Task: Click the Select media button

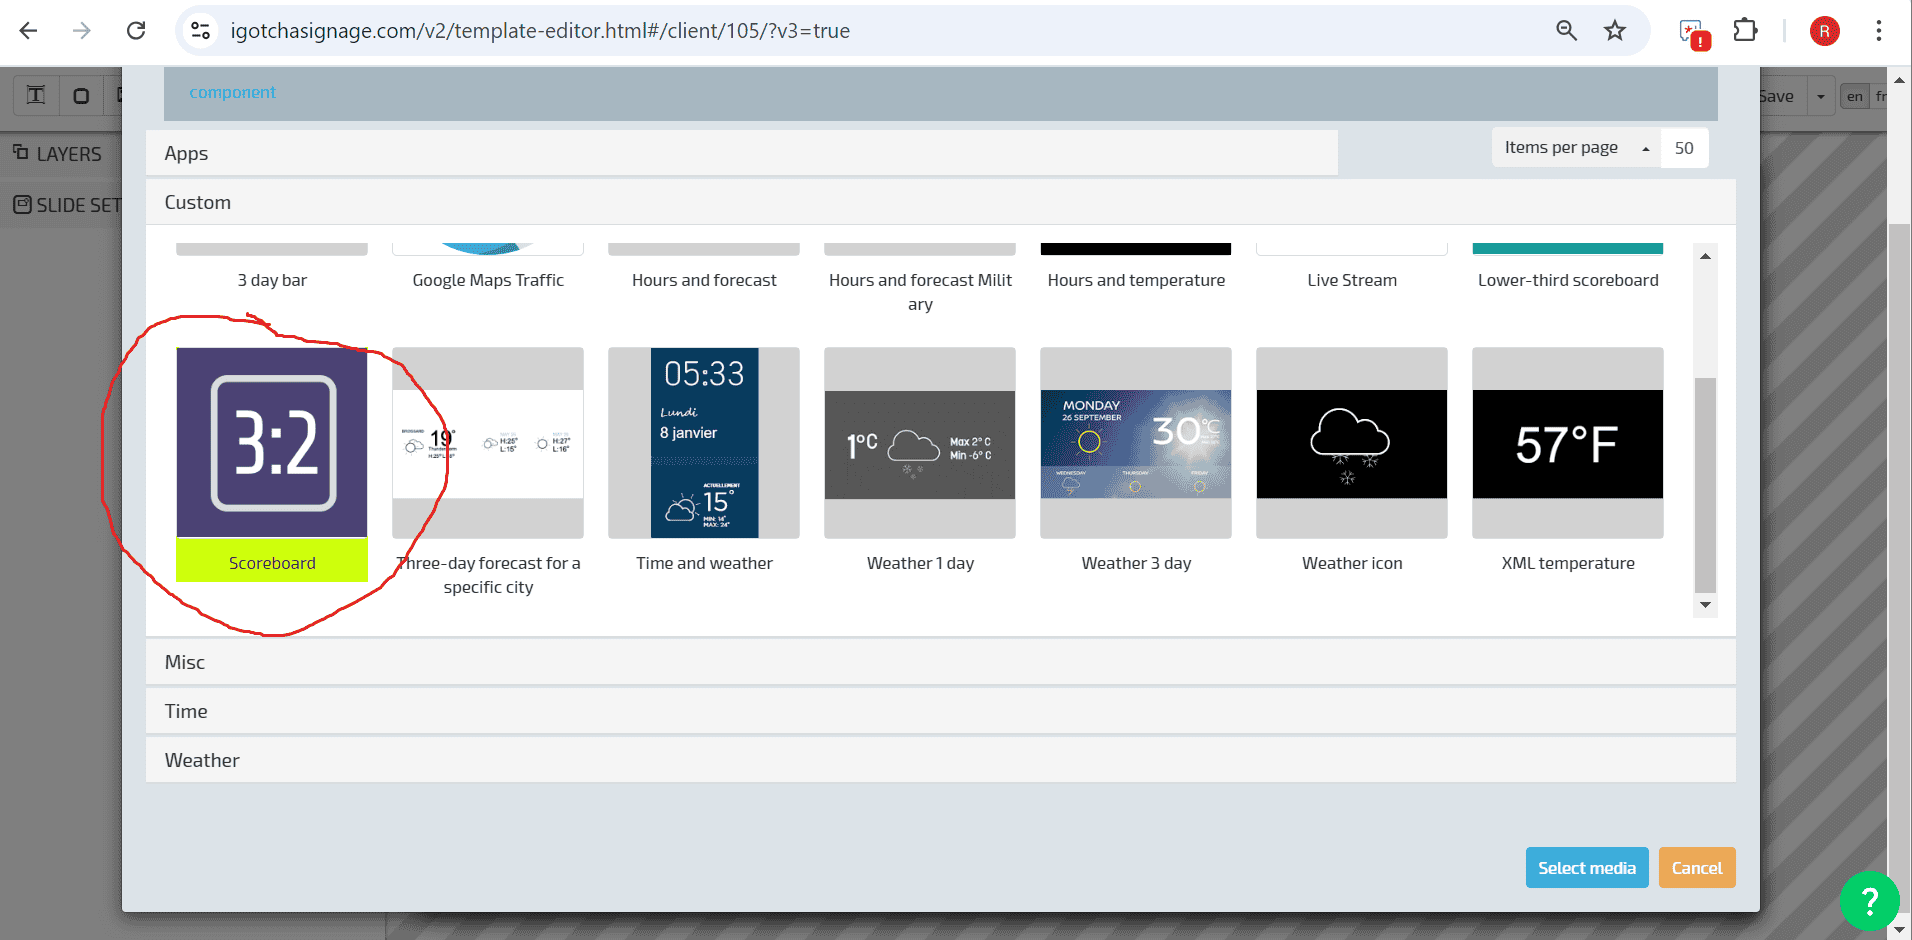Action: 1586,868
